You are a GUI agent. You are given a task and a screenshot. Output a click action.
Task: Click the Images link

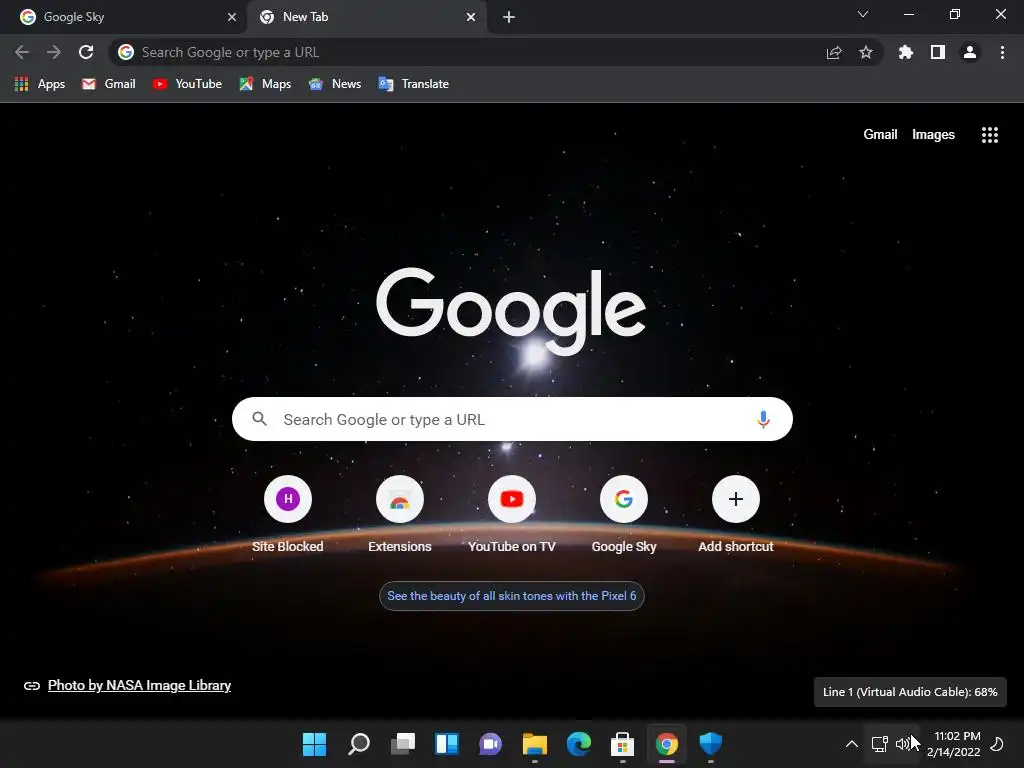tap(933, 135)
